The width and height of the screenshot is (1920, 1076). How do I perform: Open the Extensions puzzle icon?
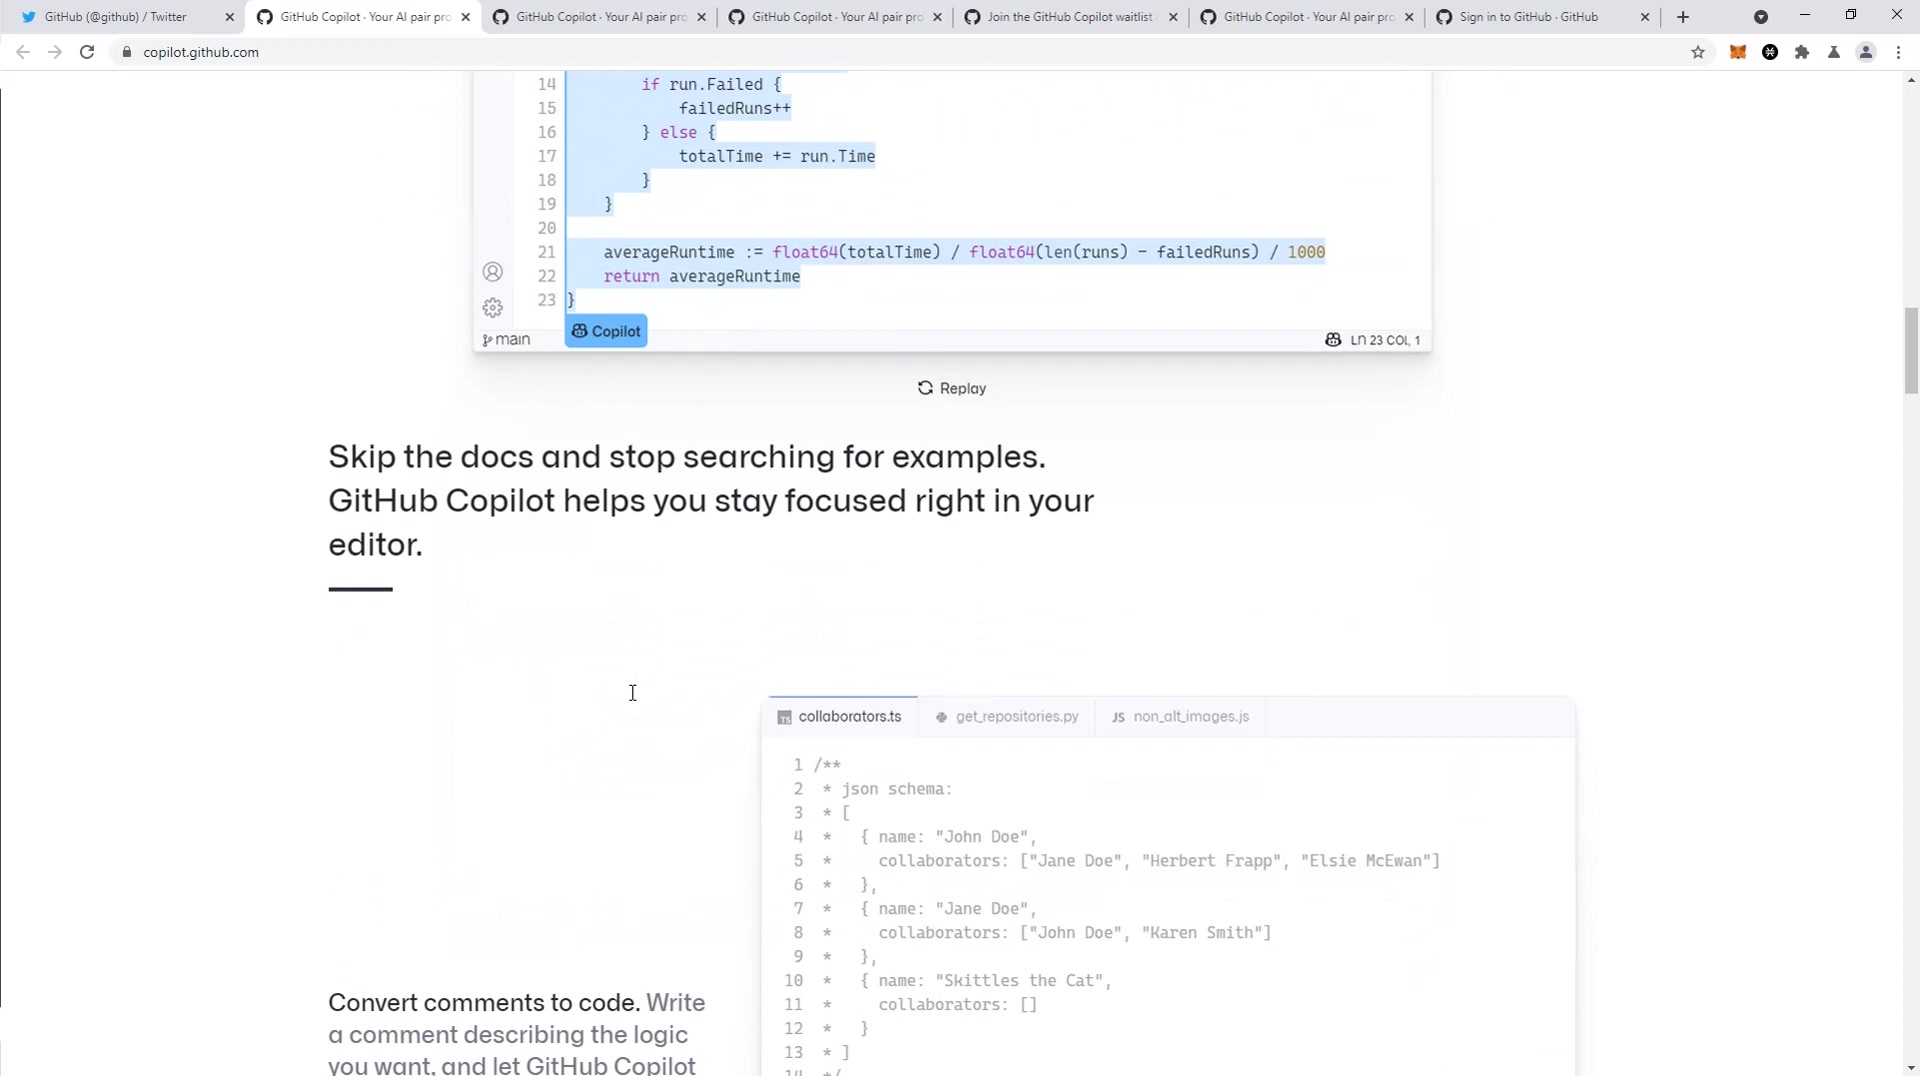pos(1802,52)
